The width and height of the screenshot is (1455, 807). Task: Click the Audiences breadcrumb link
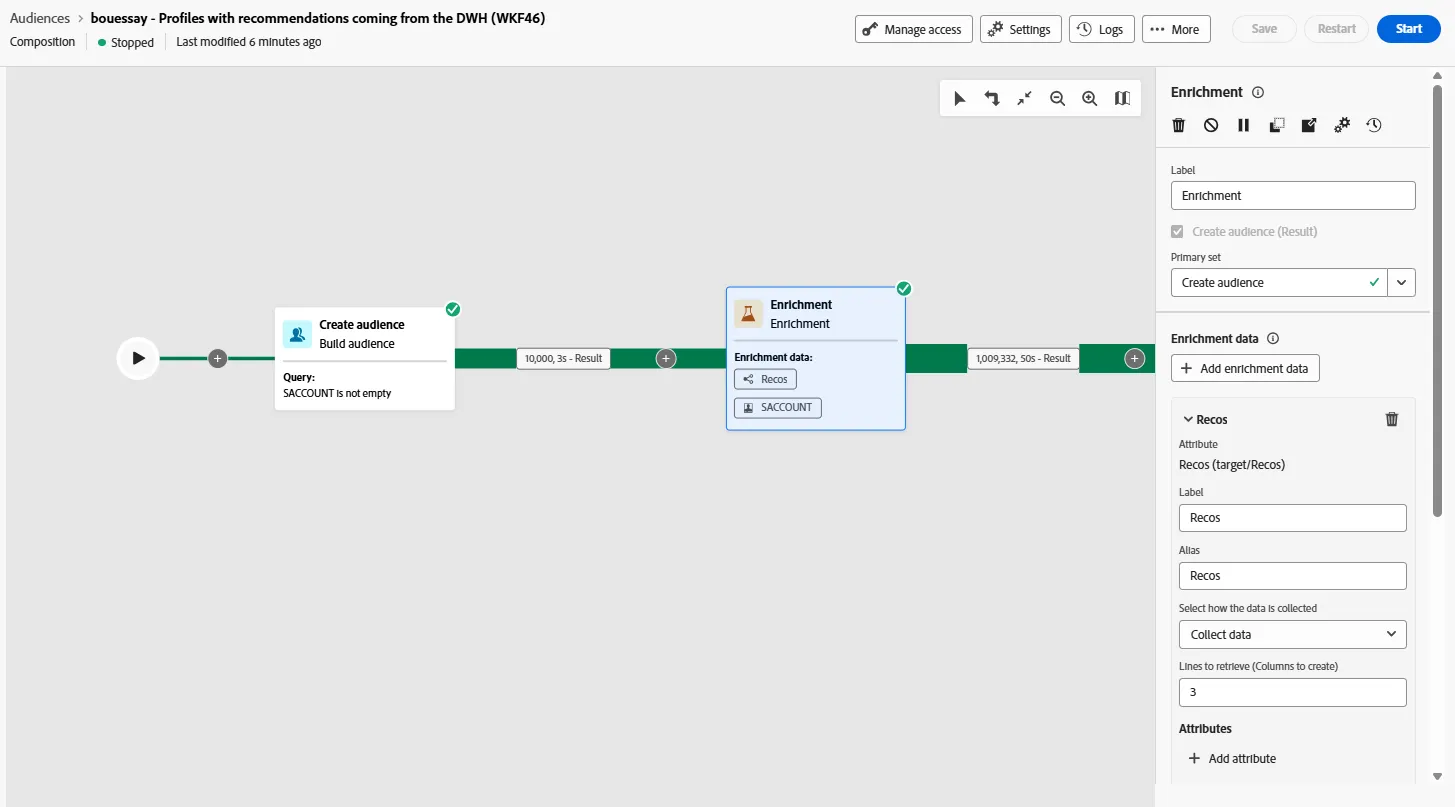pyautogui.click(x=40, y=18)
